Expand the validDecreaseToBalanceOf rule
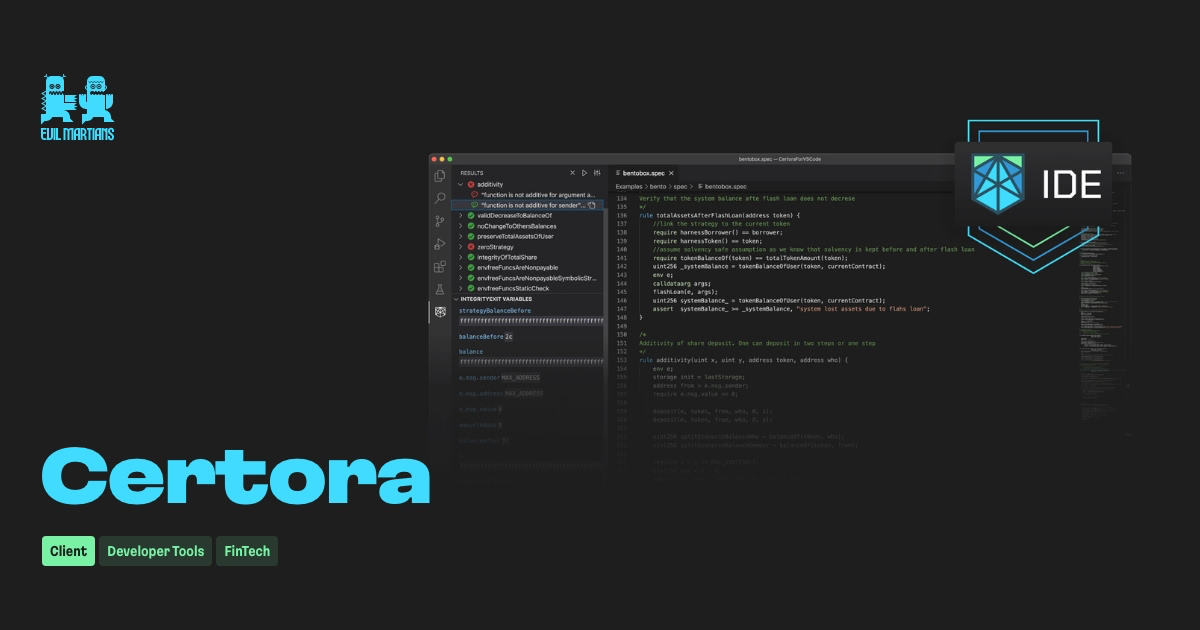The image size is (1200, 630). tap(461, 215)
